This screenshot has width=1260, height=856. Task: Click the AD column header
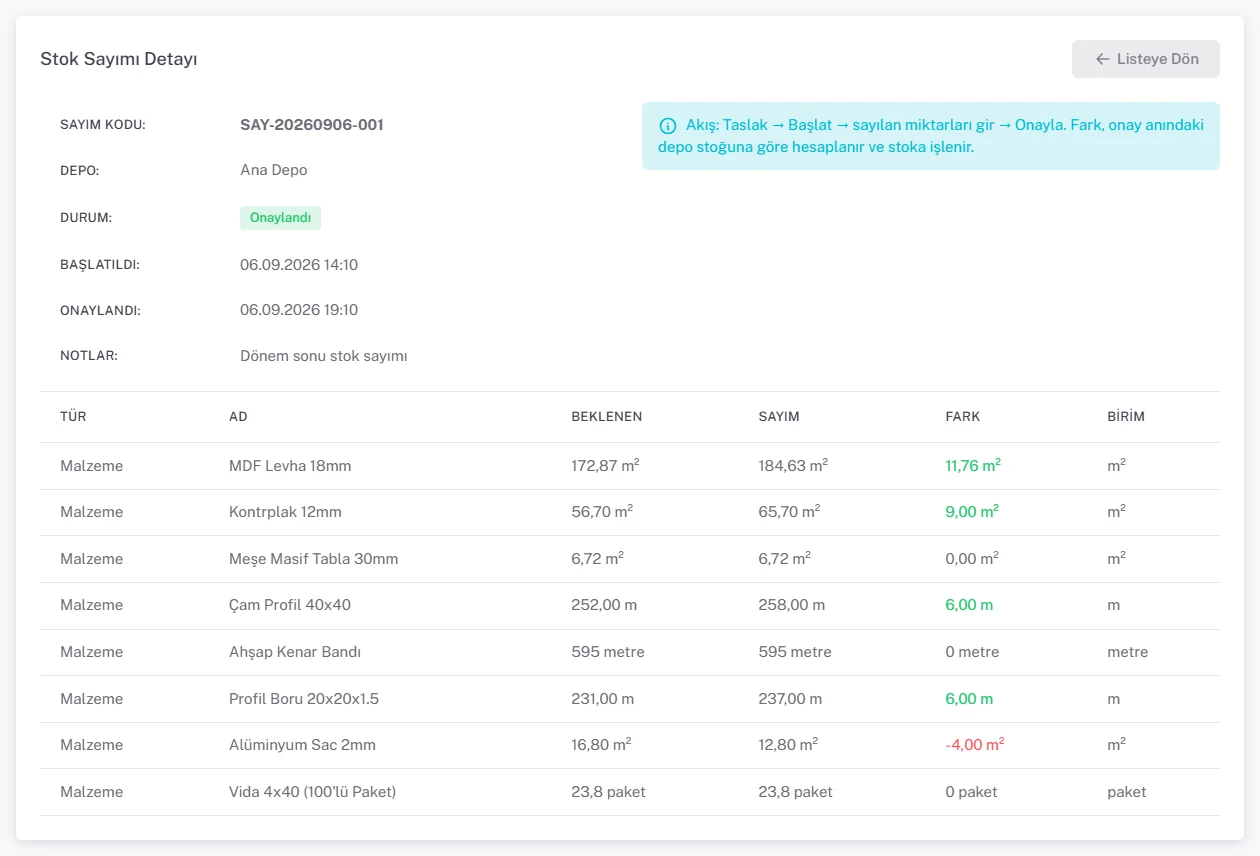point(238,416)
